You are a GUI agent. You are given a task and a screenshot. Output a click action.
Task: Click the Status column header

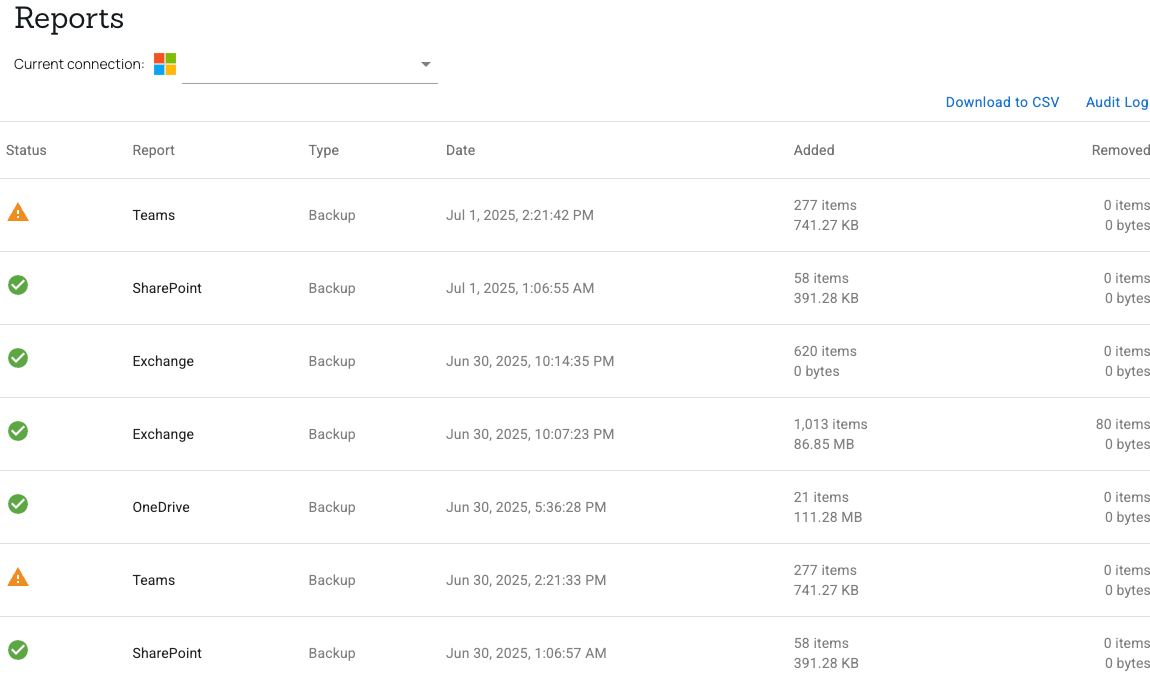[x=26, y=150]
